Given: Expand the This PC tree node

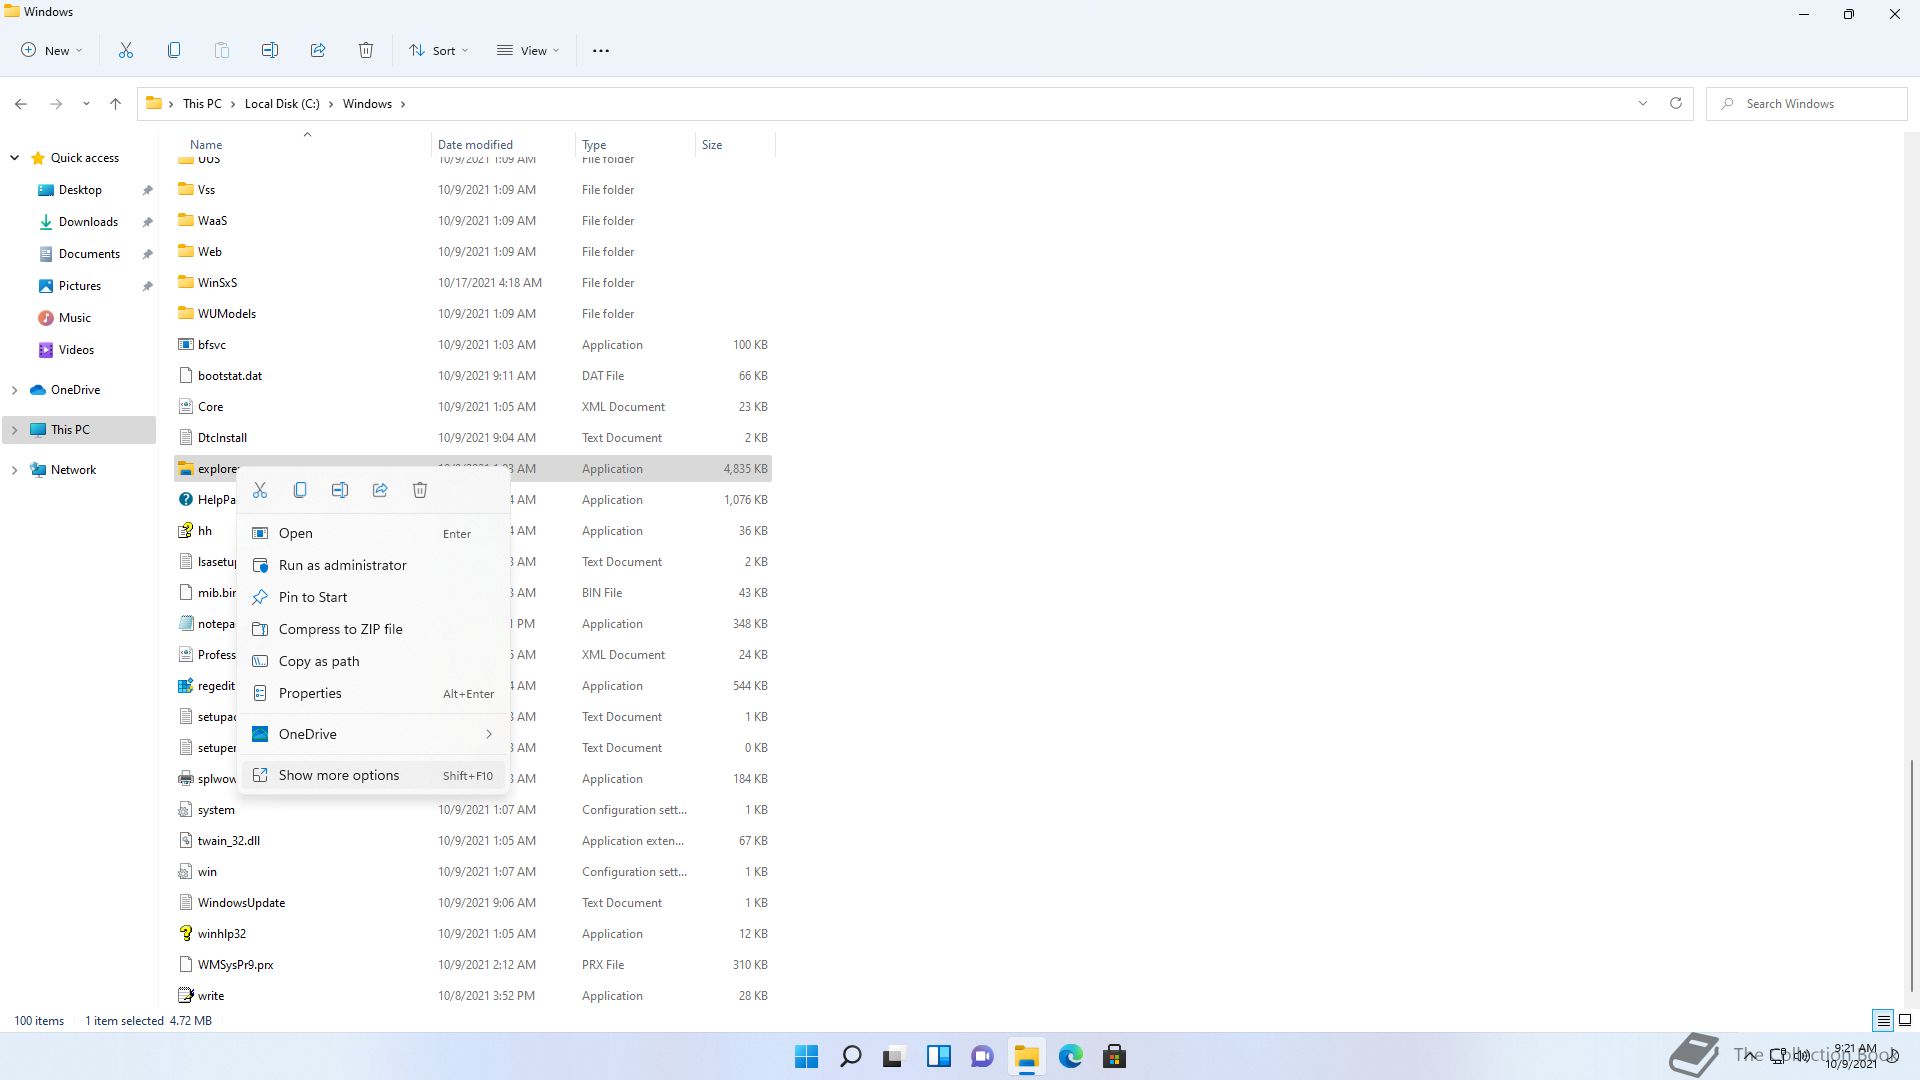Looking at the screenshot, I should [x=14, y=430].
